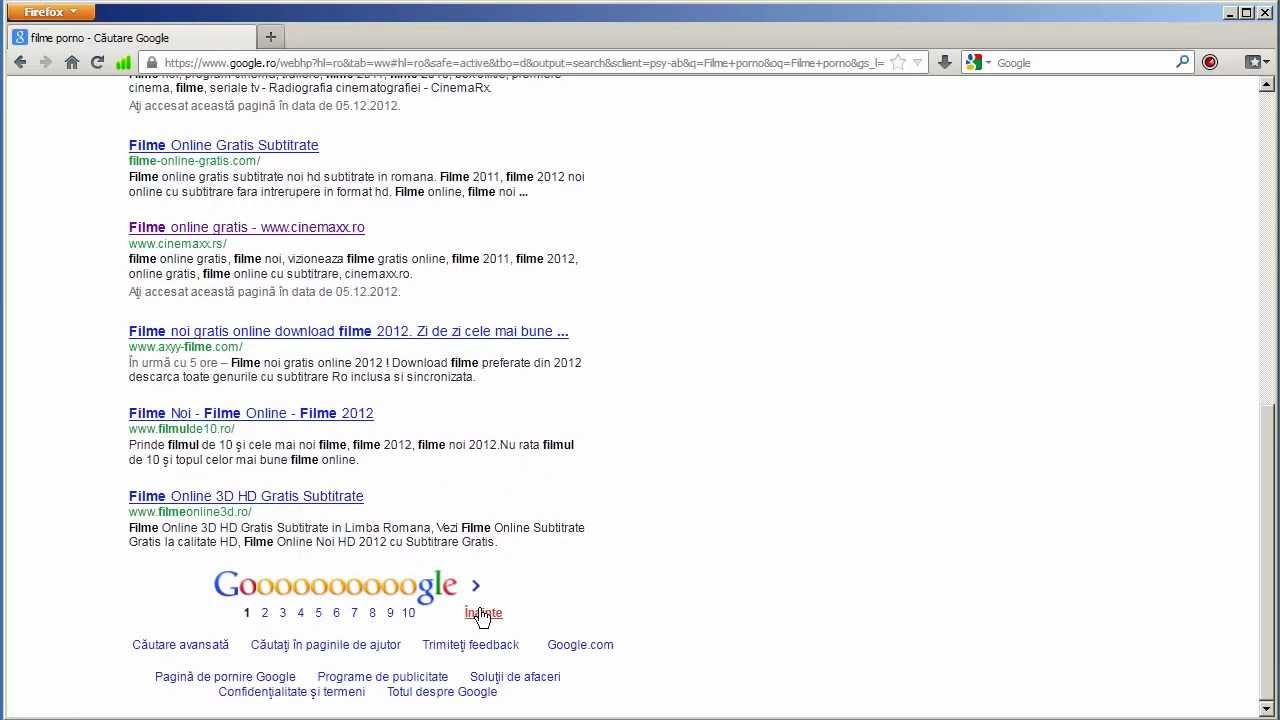
Task: Go to results page 2
Action: pyautogui.click(x=264, y=613)
